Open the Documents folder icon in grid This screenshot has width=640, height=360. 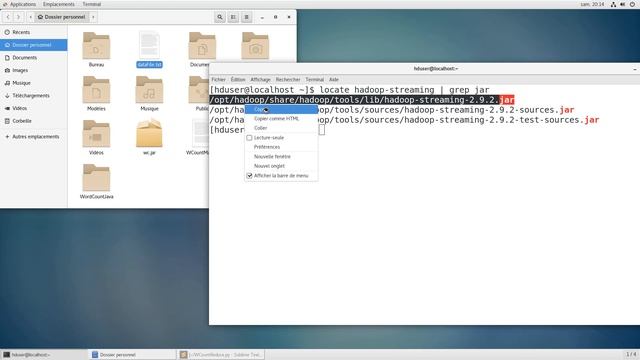click(x=202, y=46)
